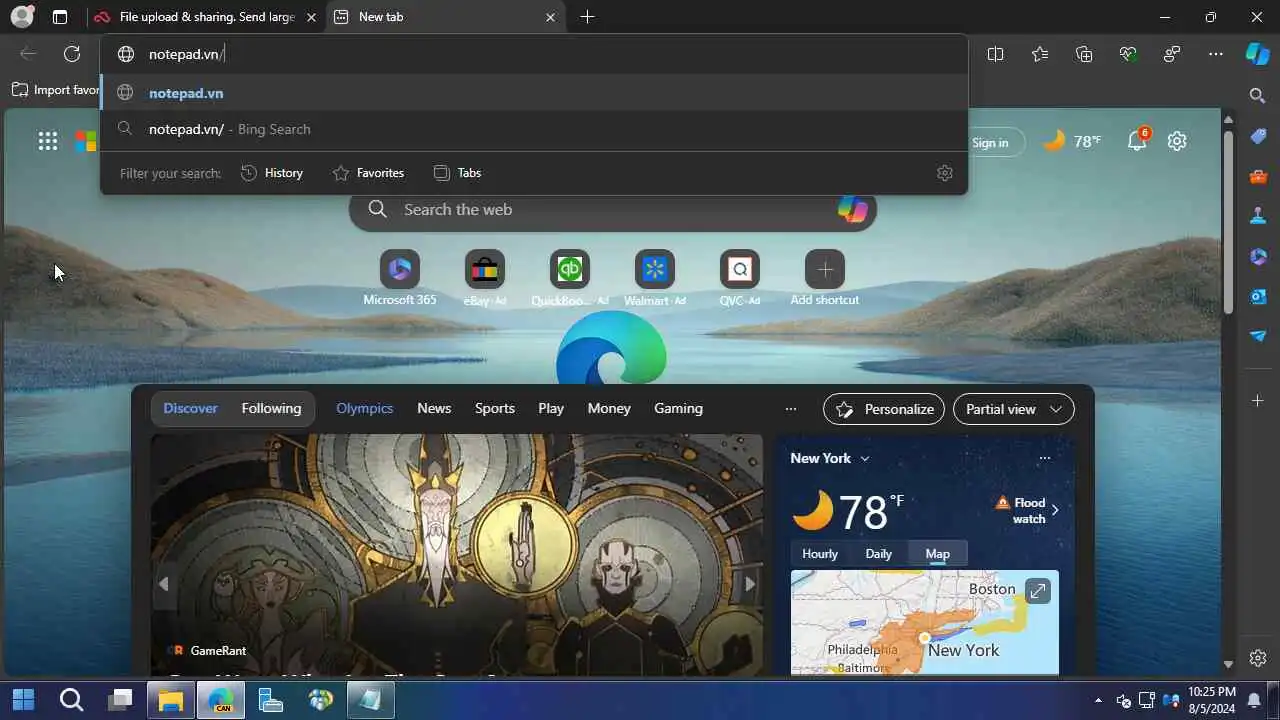Open the sidebar shopping tag icon
Screen dimensions: 1280x720
tap(1258, 136)
